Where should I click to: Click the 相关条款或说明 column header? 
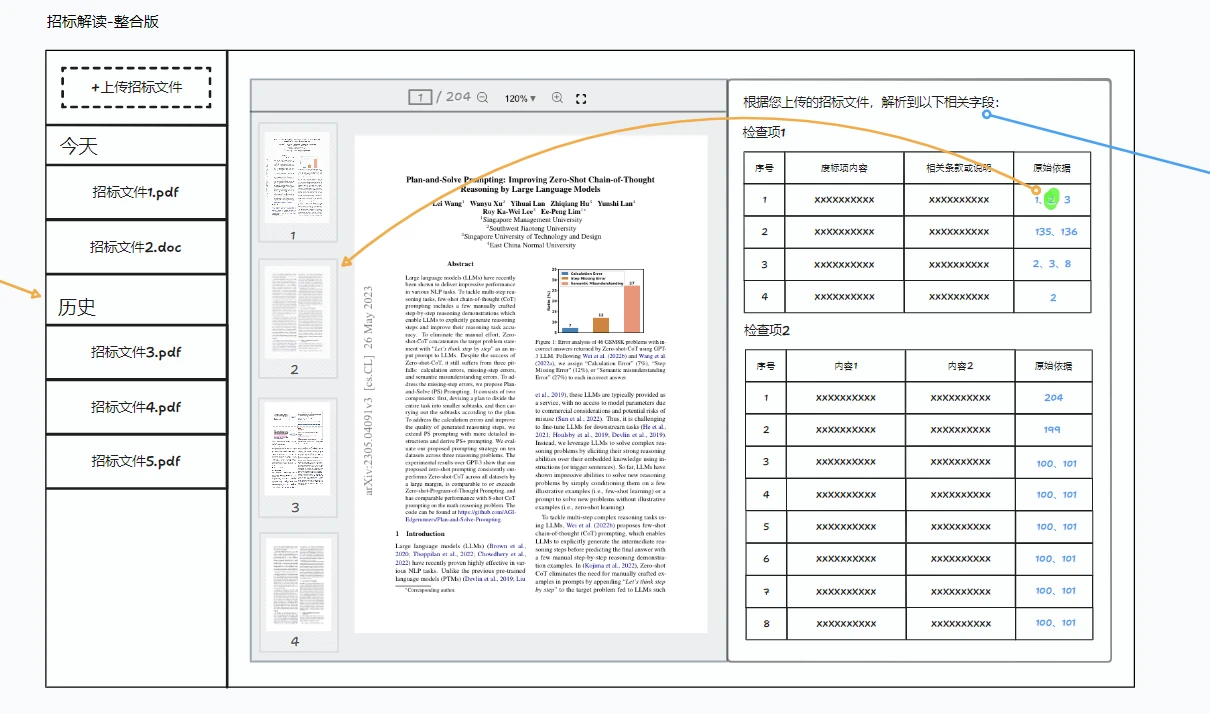[959, 168]
